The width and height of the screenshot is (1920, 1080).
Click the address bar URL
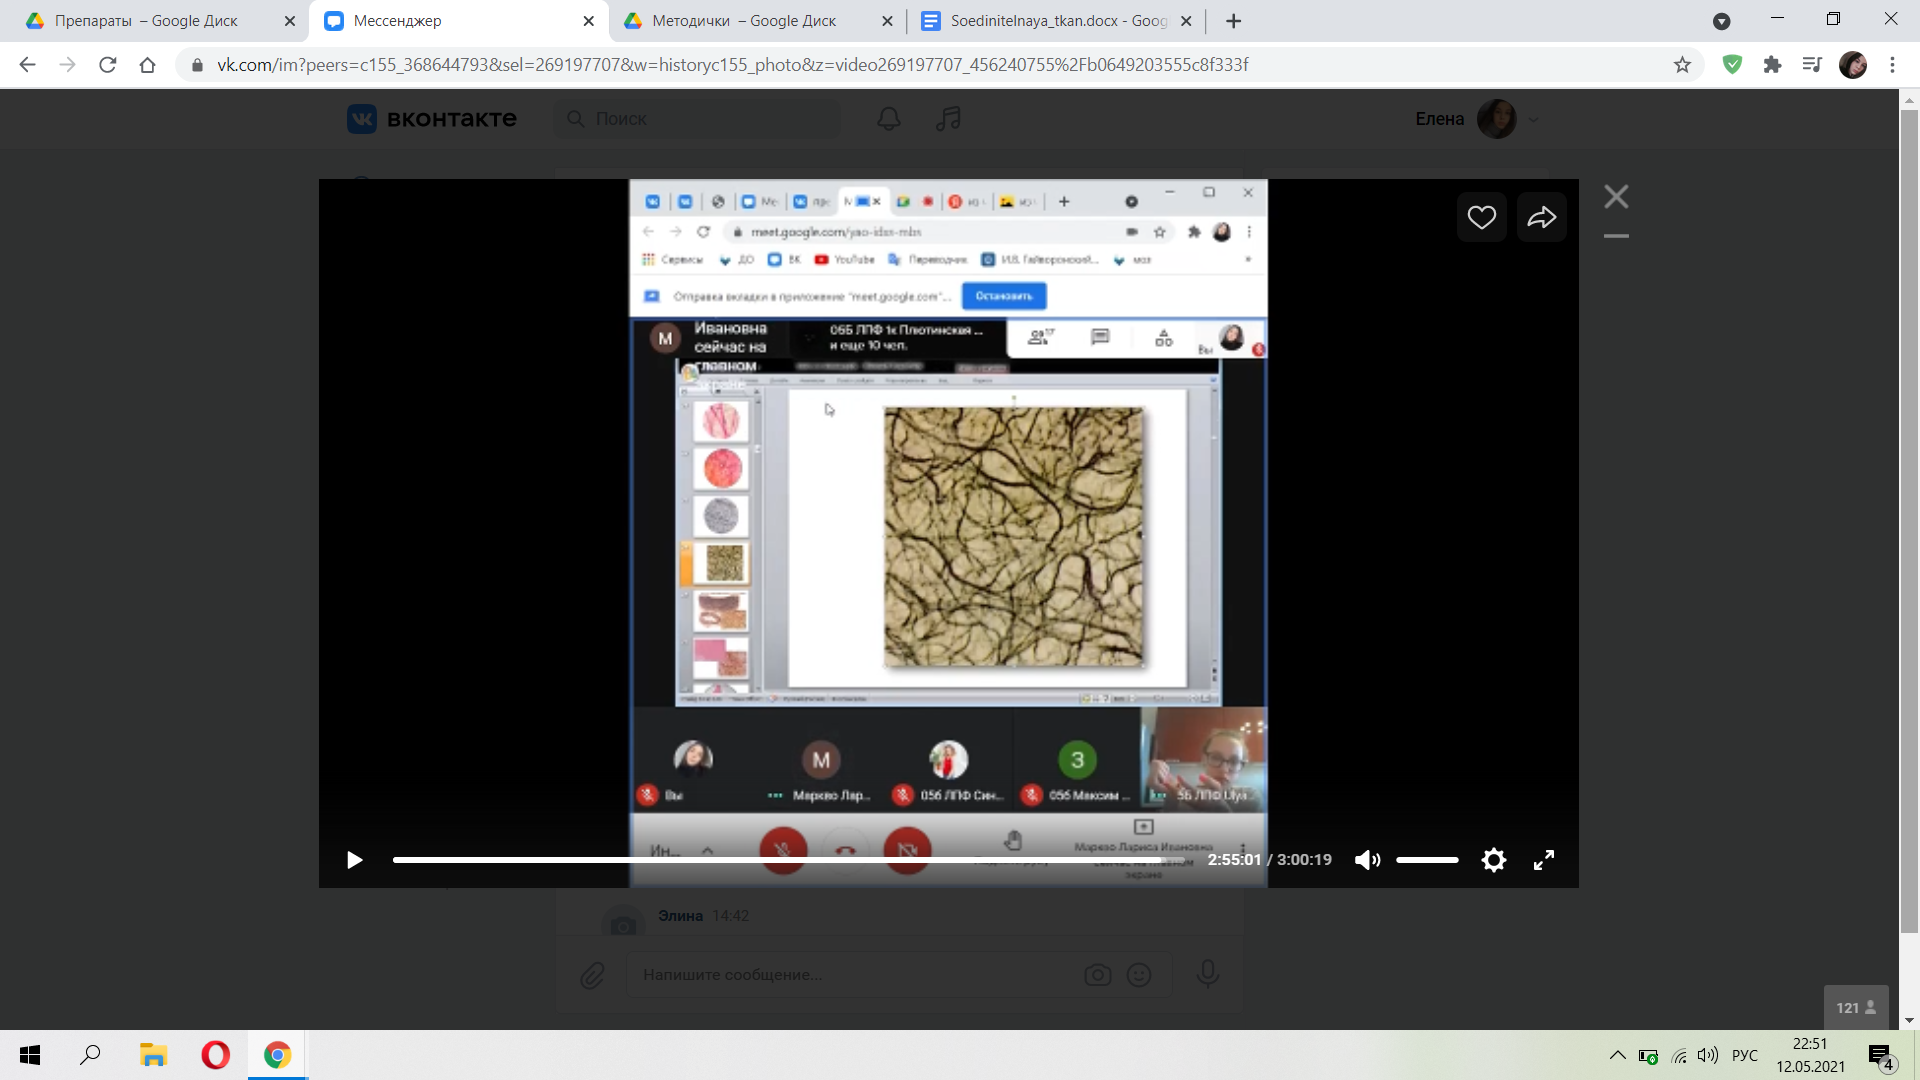(733, 65)
